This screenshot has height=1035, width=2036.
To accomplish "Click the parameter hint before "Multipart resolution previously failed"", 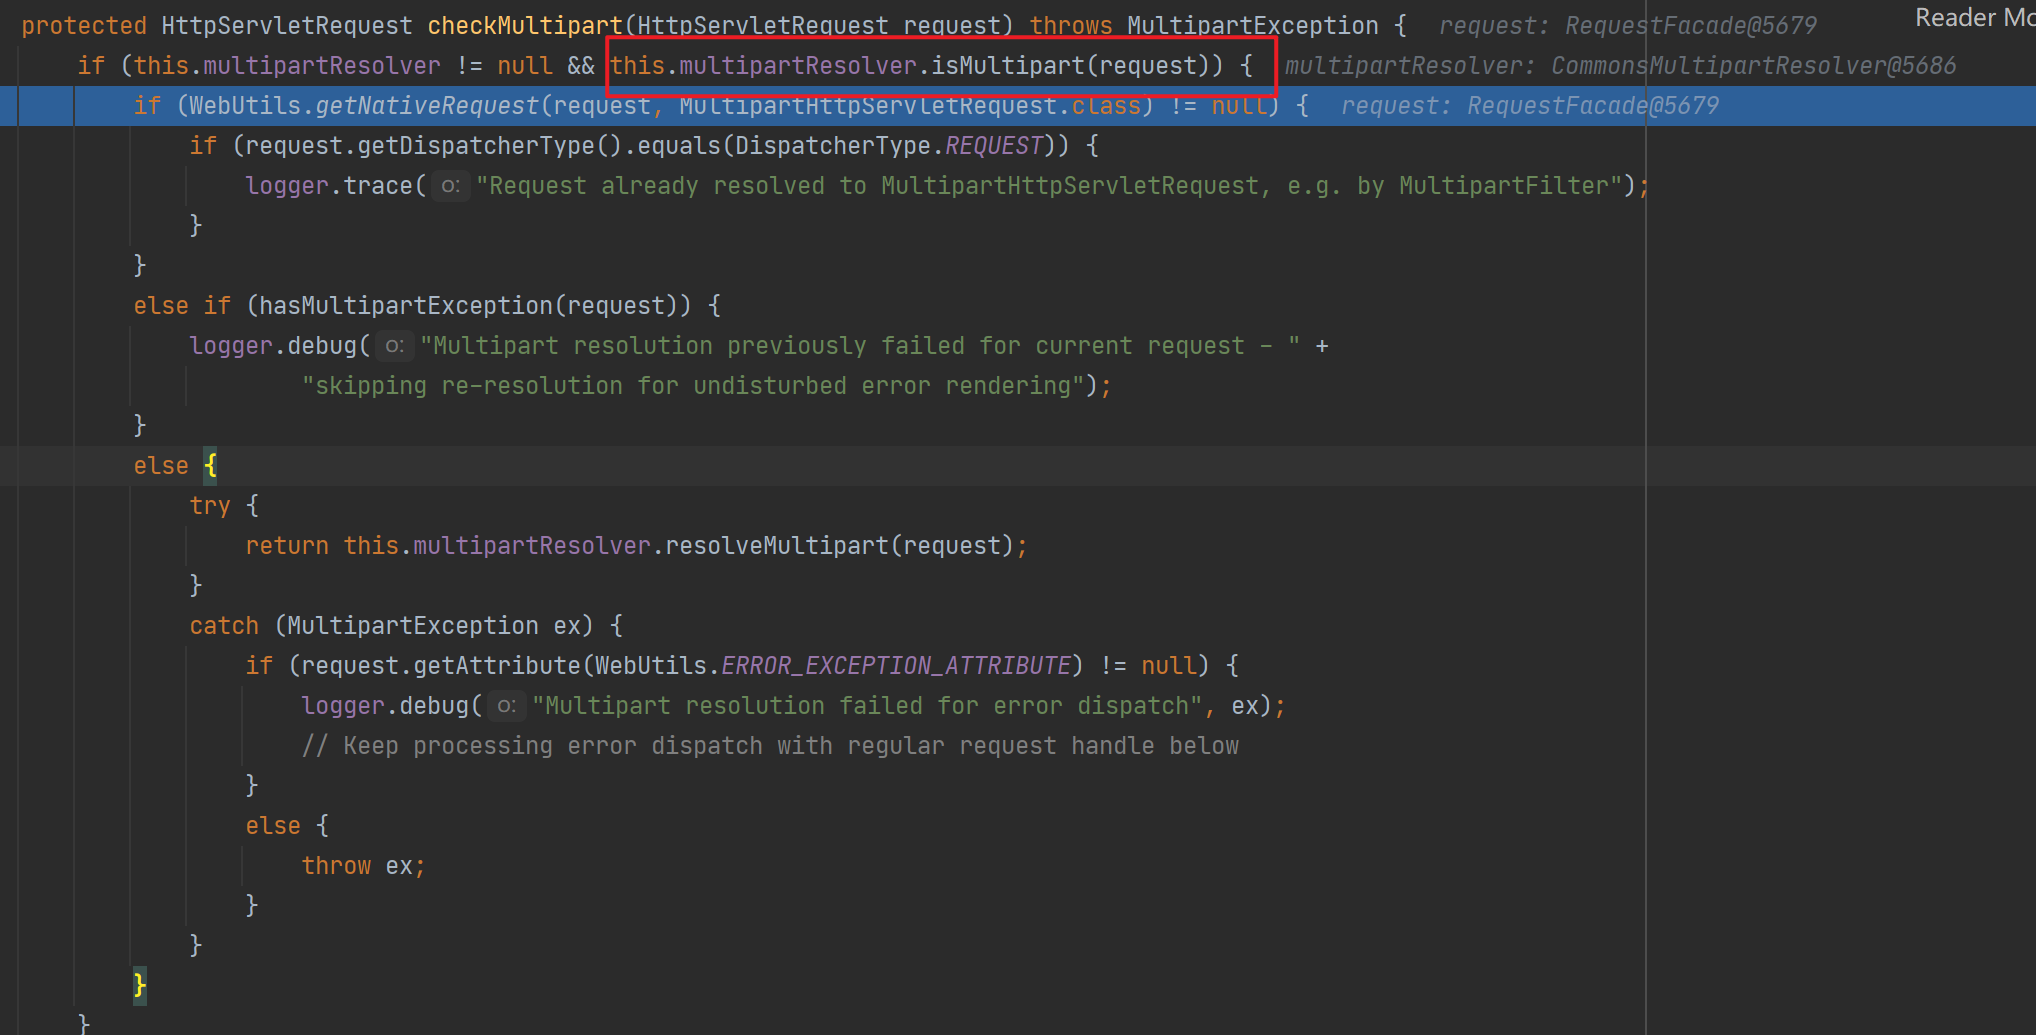I will point(394,346).
